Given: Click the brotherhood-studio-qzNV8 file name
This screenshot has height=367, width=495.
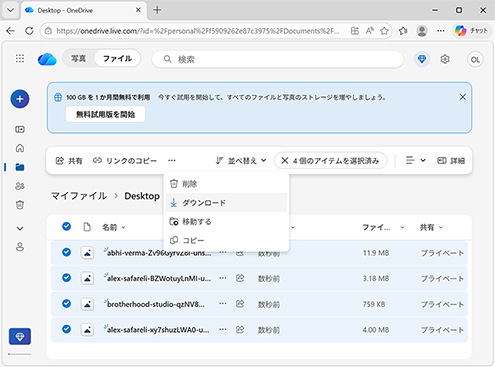Looking at the screenshot, I should [156, 304].
